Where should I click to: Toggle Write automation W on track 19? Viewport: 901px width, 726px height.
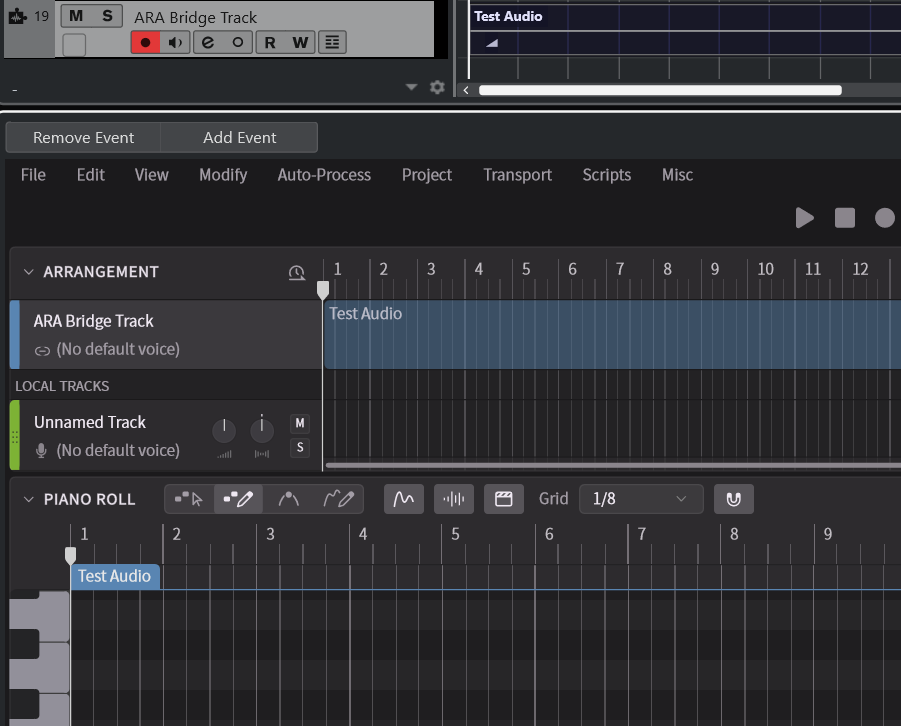tap(300, 43)
